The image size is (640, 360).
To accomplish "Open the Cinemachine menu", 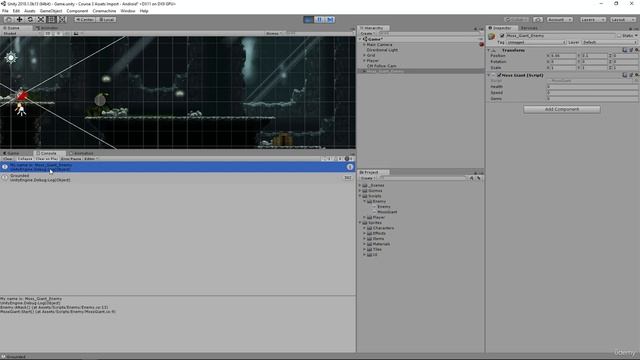I will [x=104, y=11].
